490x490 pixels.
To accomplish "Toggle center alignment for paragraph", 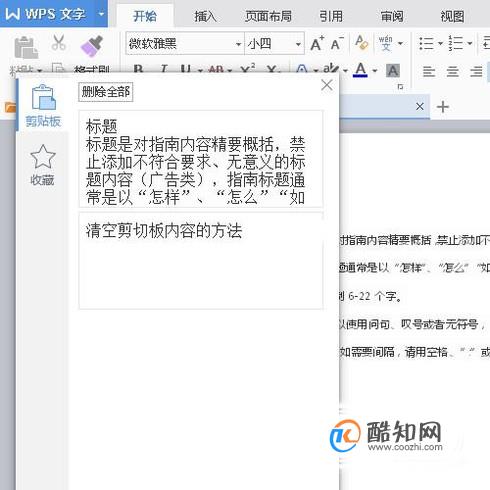I will point(452,71).
